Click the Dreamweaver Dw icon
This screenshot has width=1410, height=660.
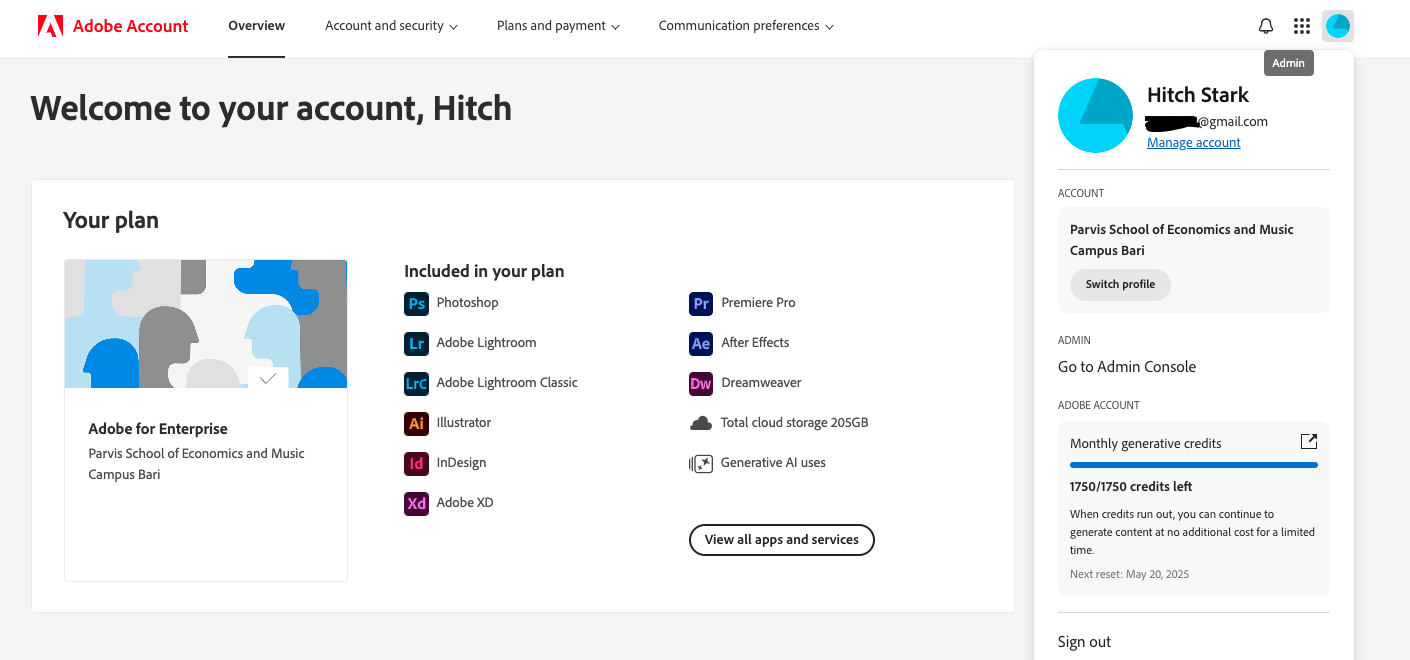701,383
